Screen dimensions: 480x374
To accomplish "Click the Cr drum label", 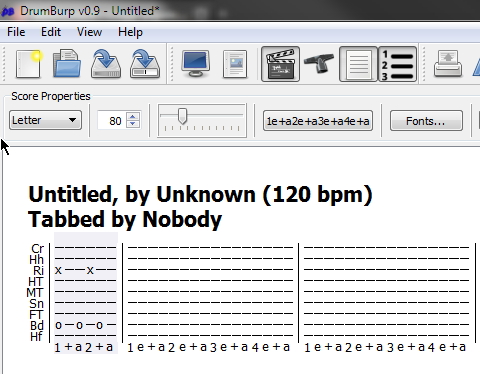I will click(x=37, y=249).
